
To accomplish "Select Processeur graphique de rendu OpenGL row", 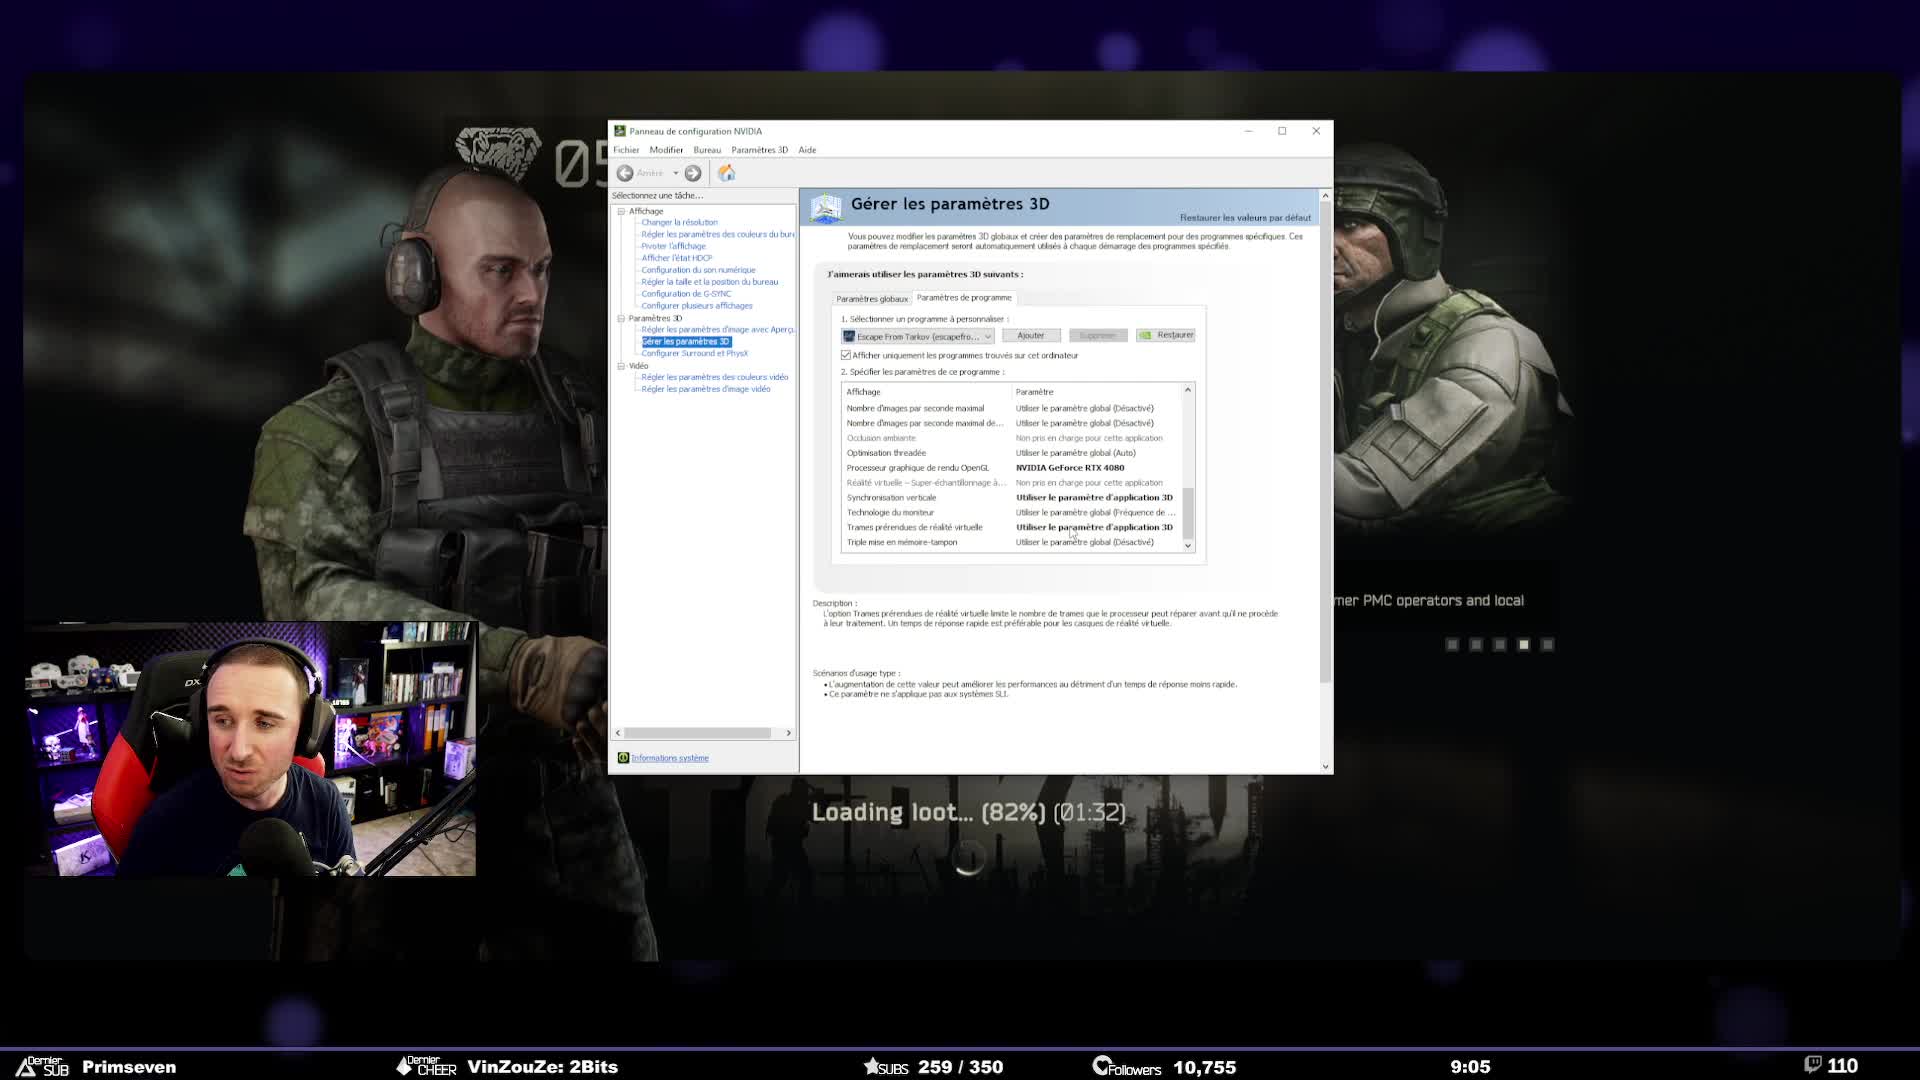I will click(1012, 468).
